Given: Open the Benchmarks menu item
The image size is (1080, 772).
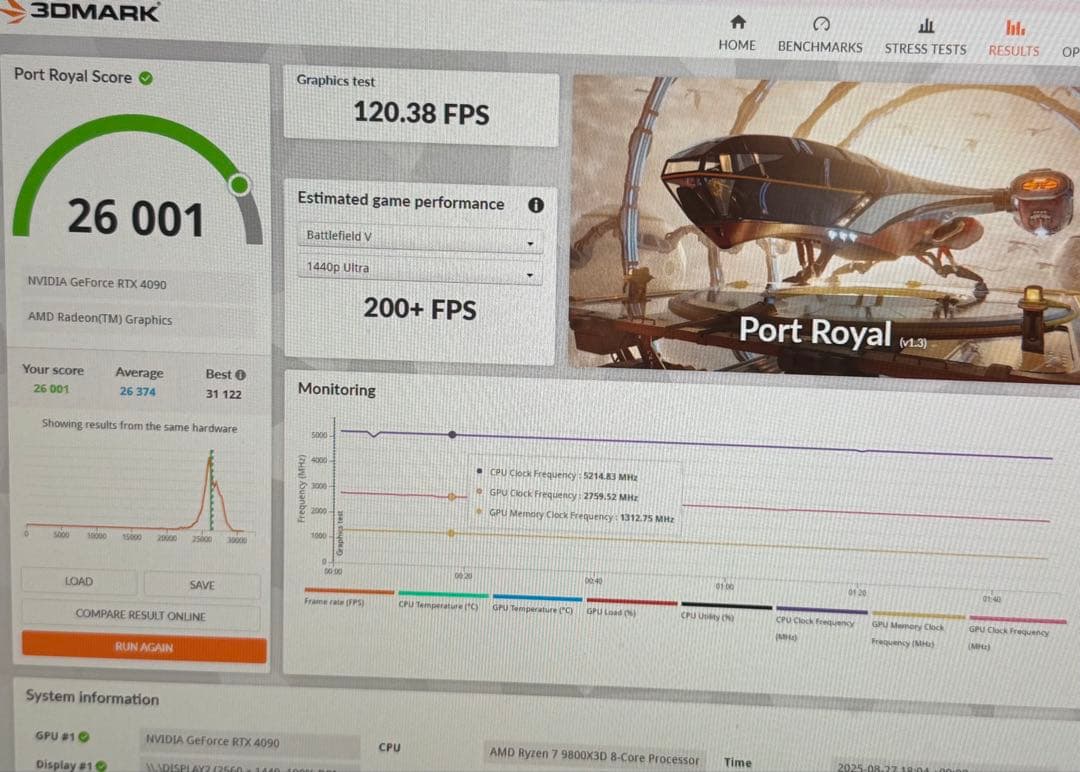Looking at the screenshot, I should [x=820, y=46].
